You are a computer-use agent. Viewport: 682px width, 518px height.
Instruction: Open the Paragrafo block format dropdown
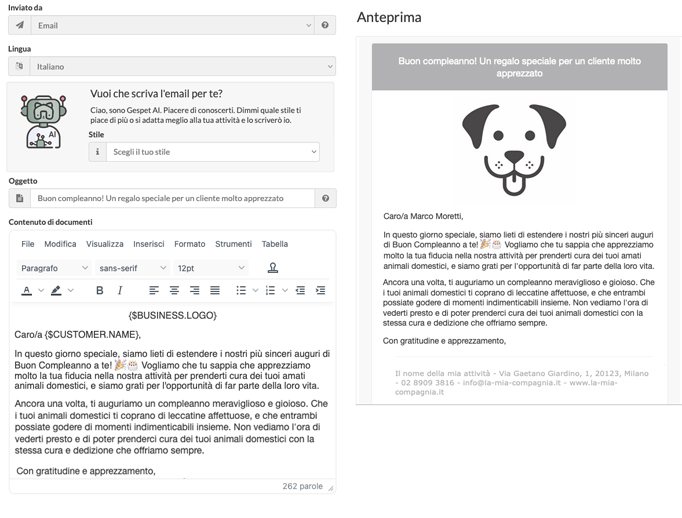pyautogui.click(x=54, y=268)
